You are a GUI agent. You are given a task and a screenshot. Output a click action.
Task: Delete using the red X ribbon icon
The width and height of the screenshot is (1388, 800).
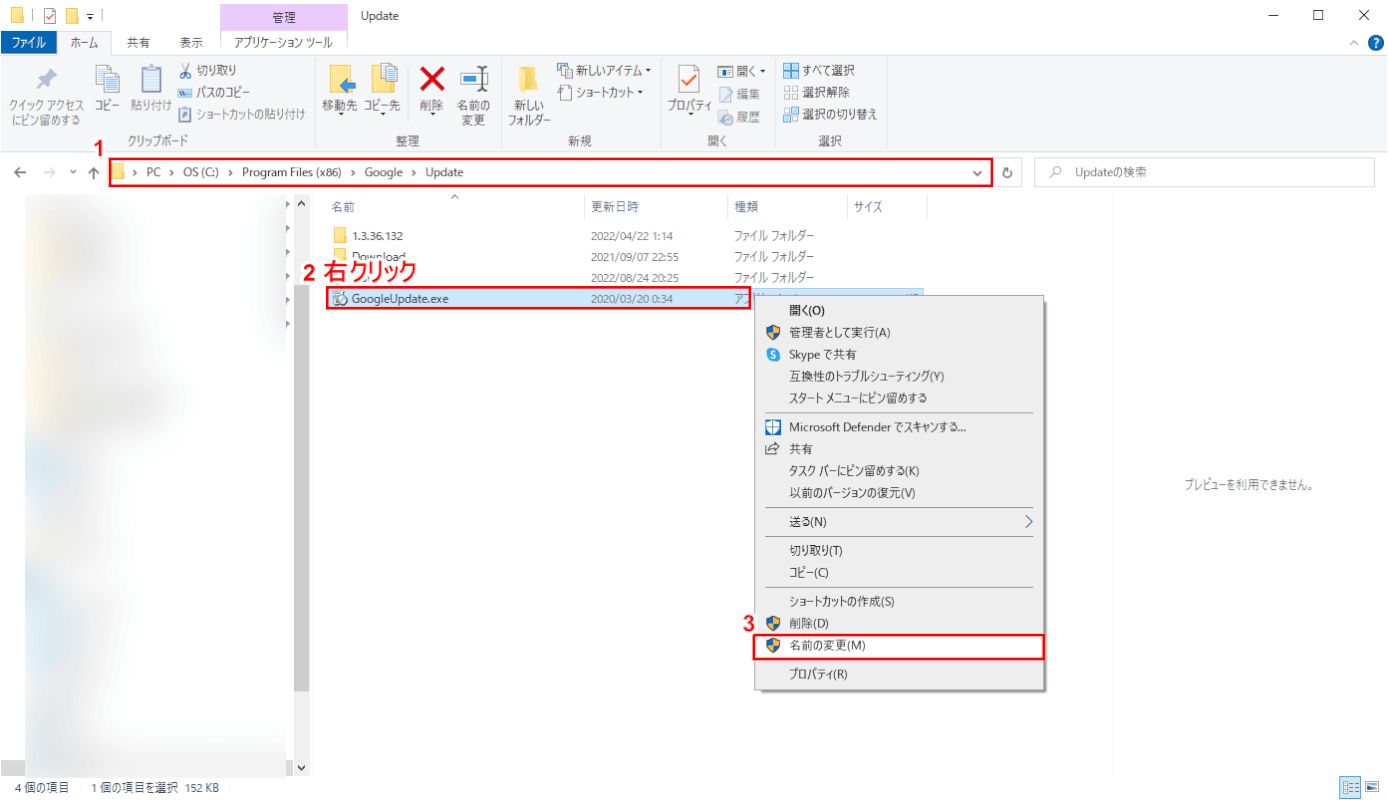point(432,92)
